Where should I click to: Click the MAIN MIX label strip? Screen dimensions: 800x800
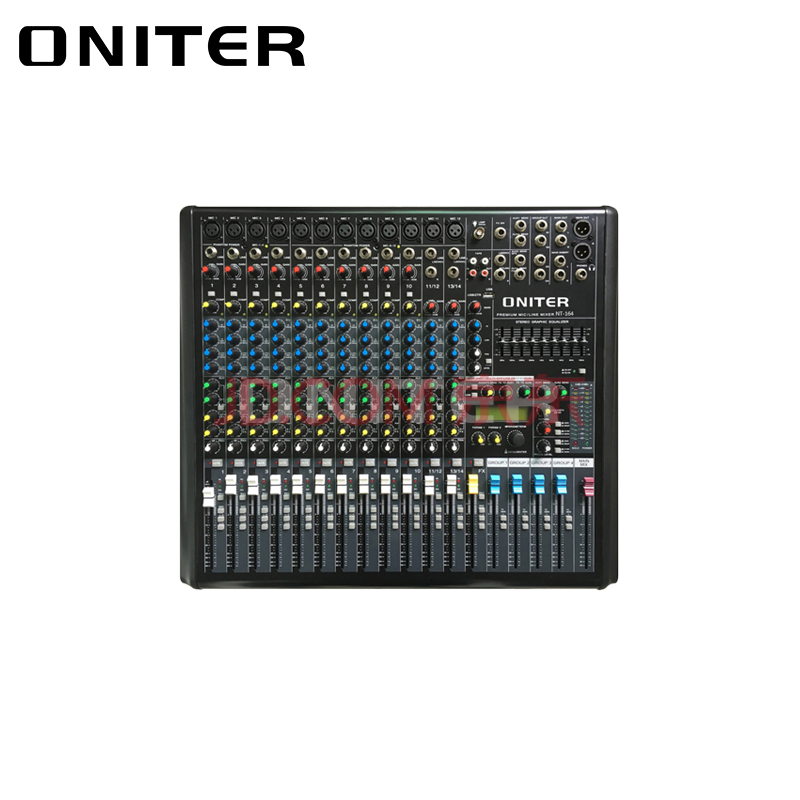(x=584, y=463)
